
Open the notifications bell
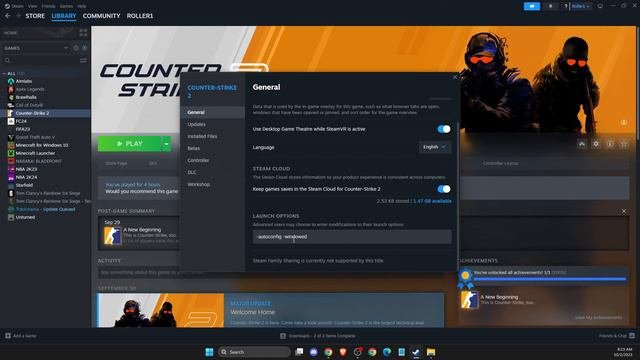tap(550, 6)
